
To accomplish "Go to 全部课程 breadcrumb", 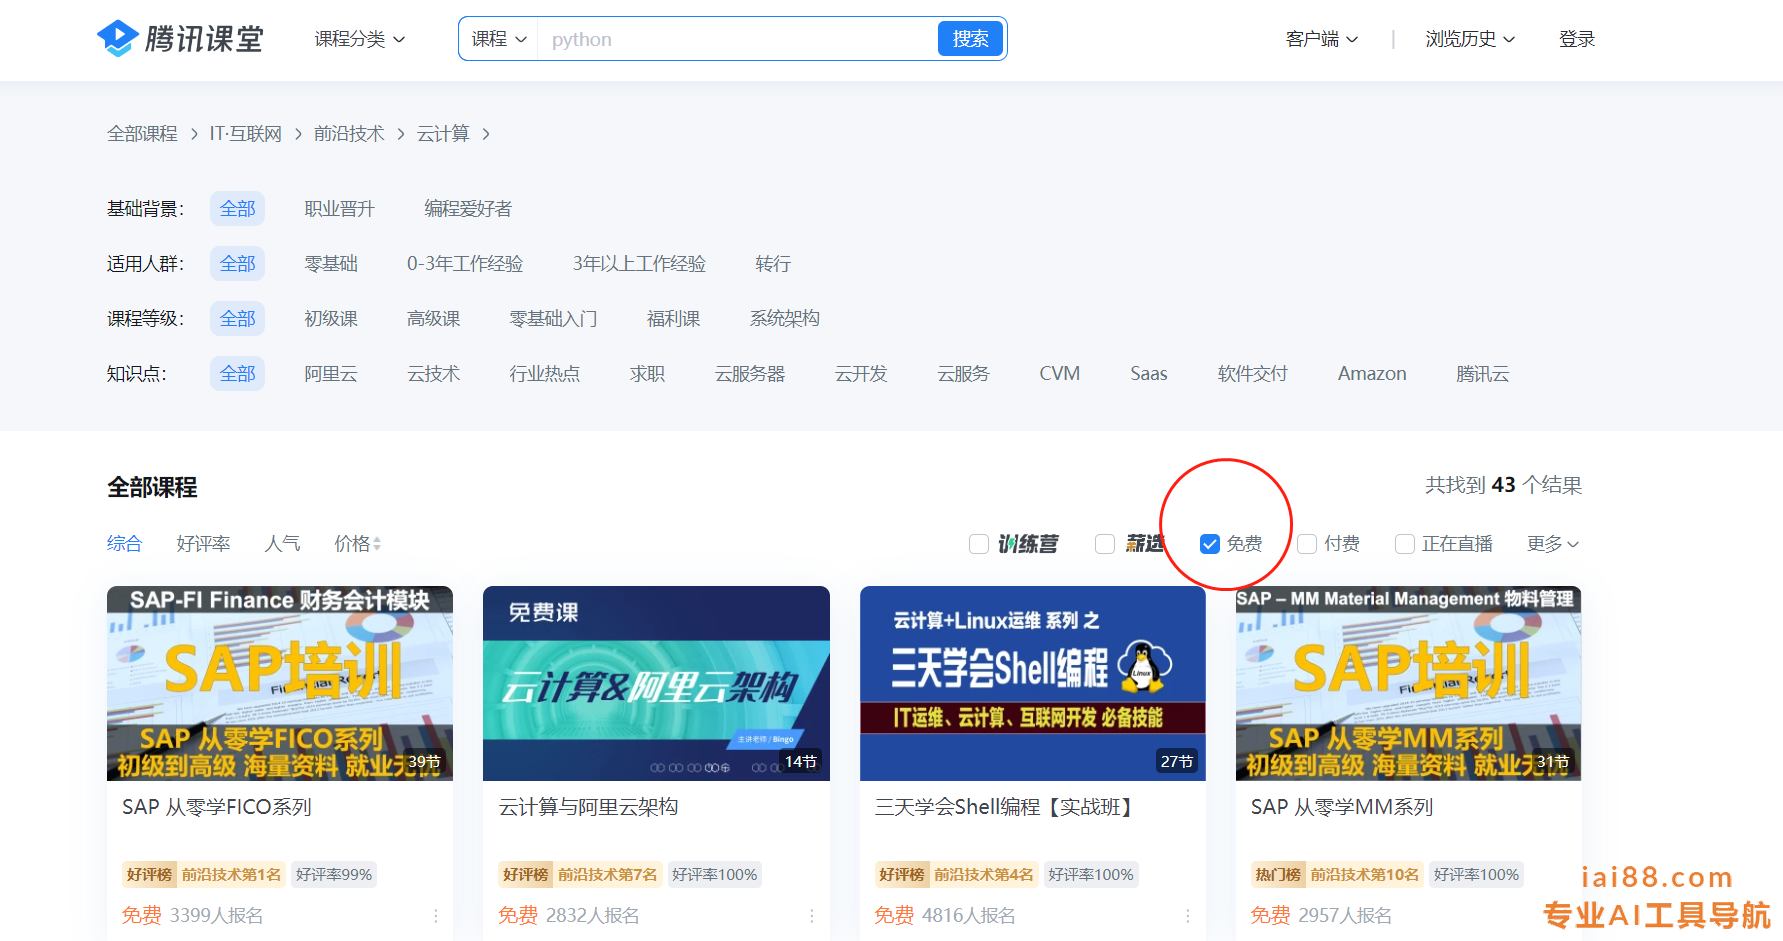I will click(142, 134).
